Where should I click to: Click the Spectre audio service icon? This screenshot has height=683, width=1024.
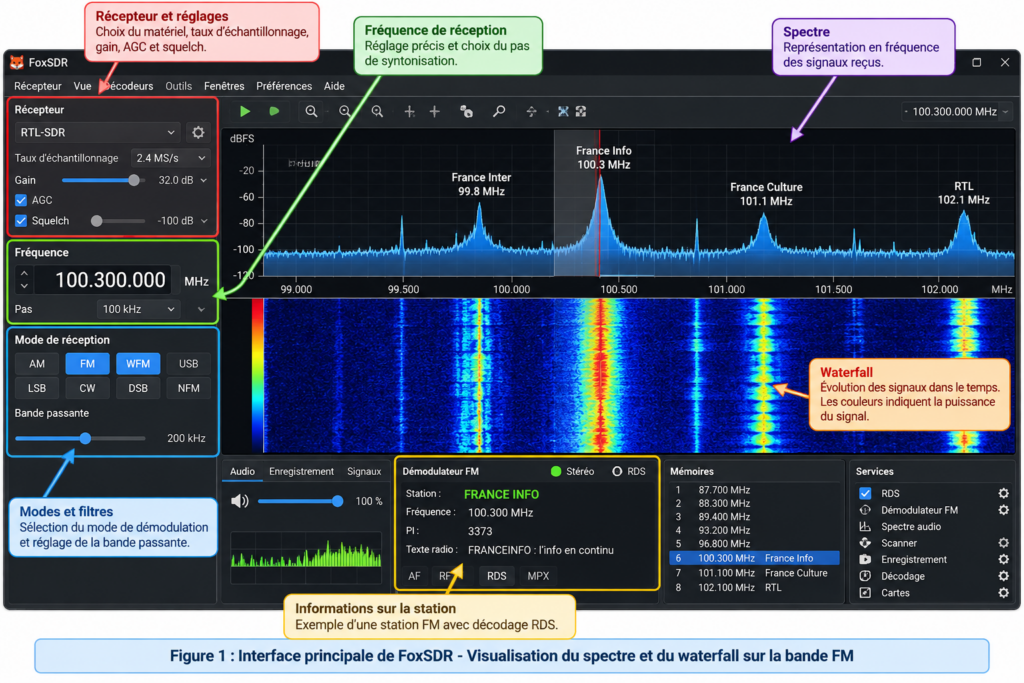click(865, 526)
